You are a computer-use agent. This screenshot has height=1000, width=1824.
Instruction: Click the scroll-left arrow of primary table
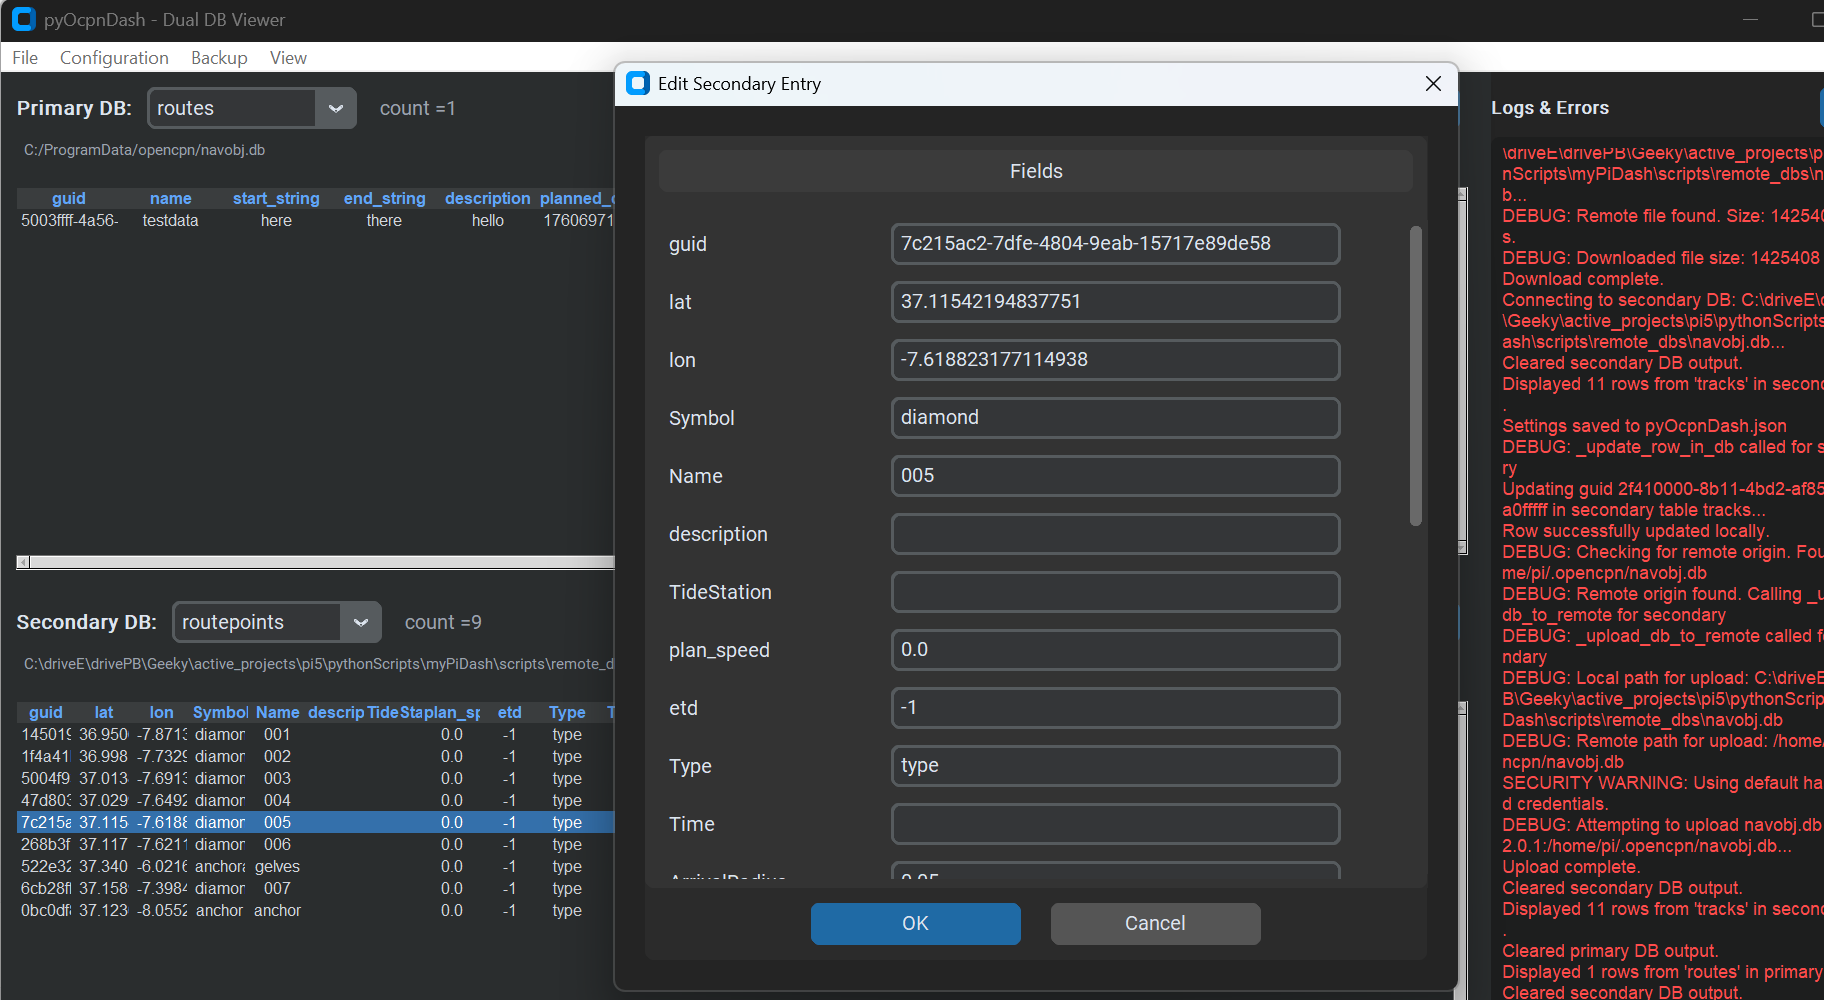(23, 562)
